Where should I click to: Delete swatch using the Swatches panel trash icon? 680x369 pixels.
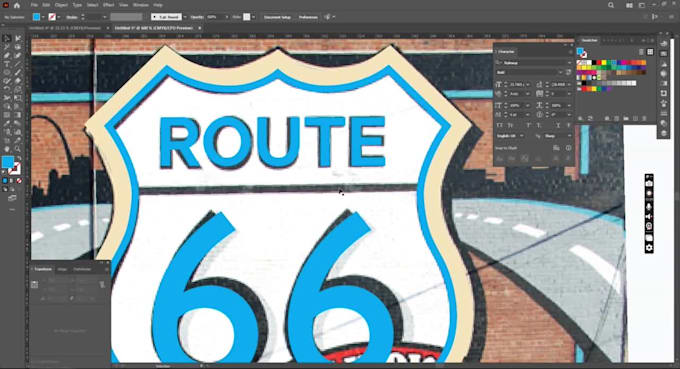pyautogui.click(x=644, y=118)
